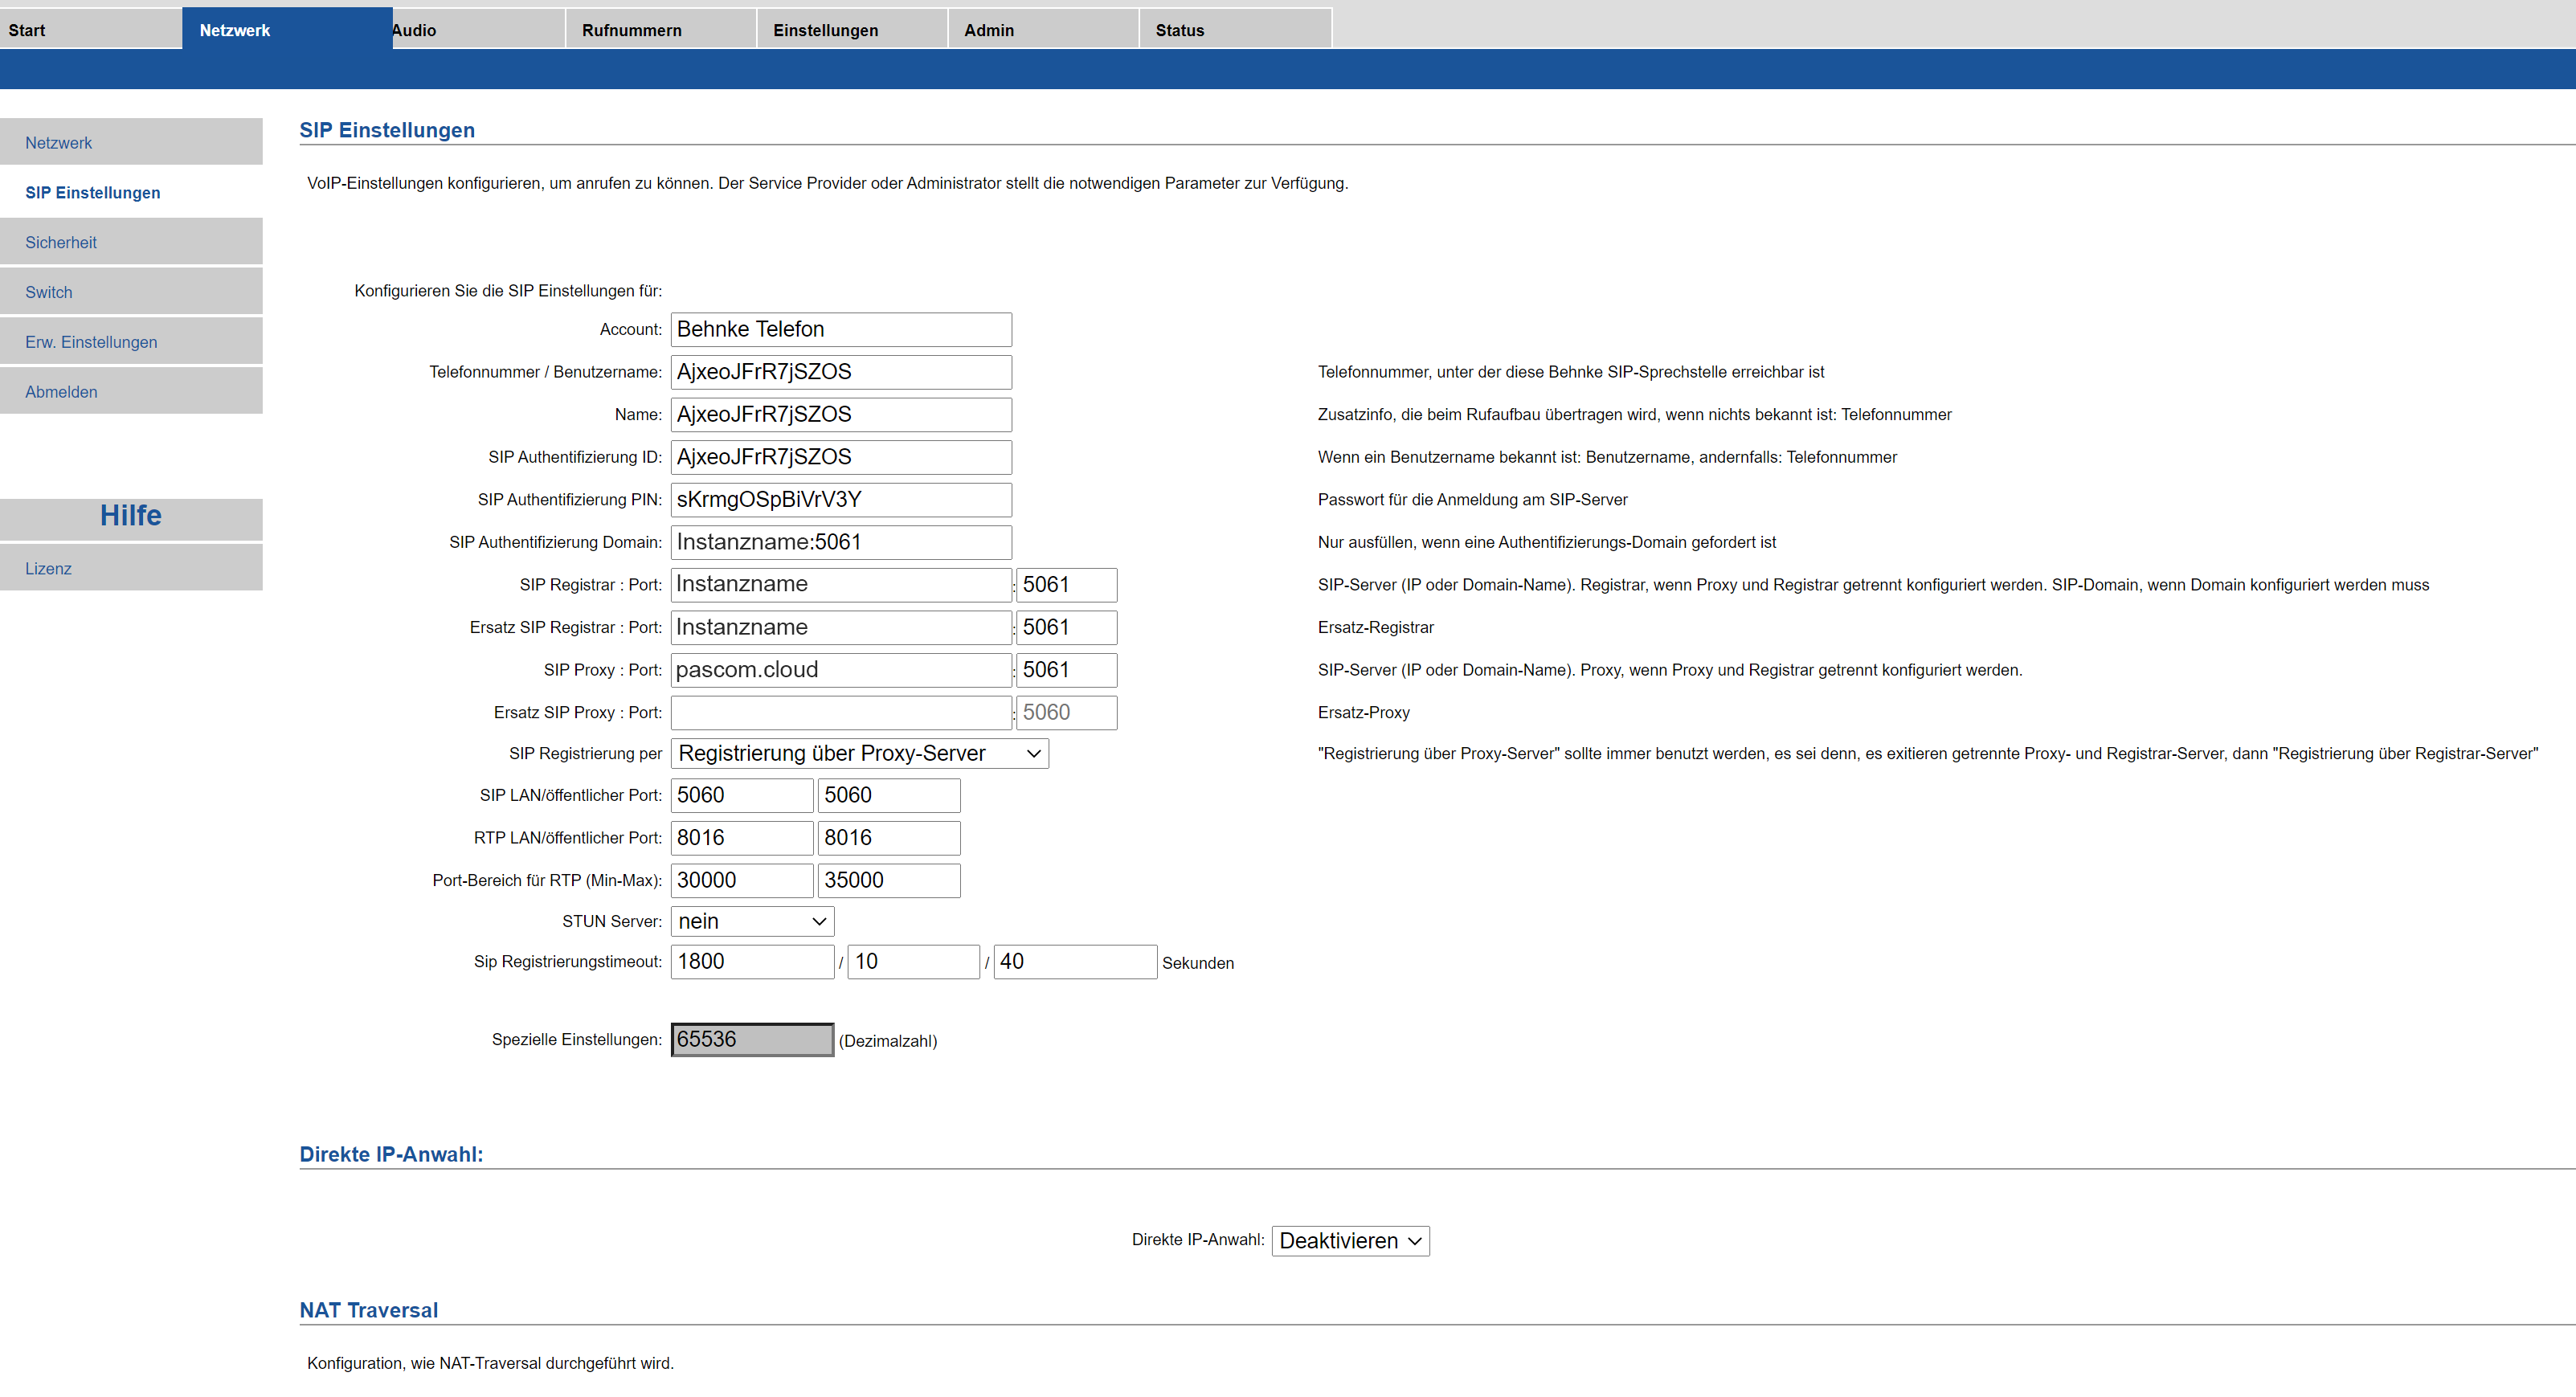This screenshot has width=2576, height=1397.
Task: Click SIP Proxy port field
Action: tap(1066, 670)
